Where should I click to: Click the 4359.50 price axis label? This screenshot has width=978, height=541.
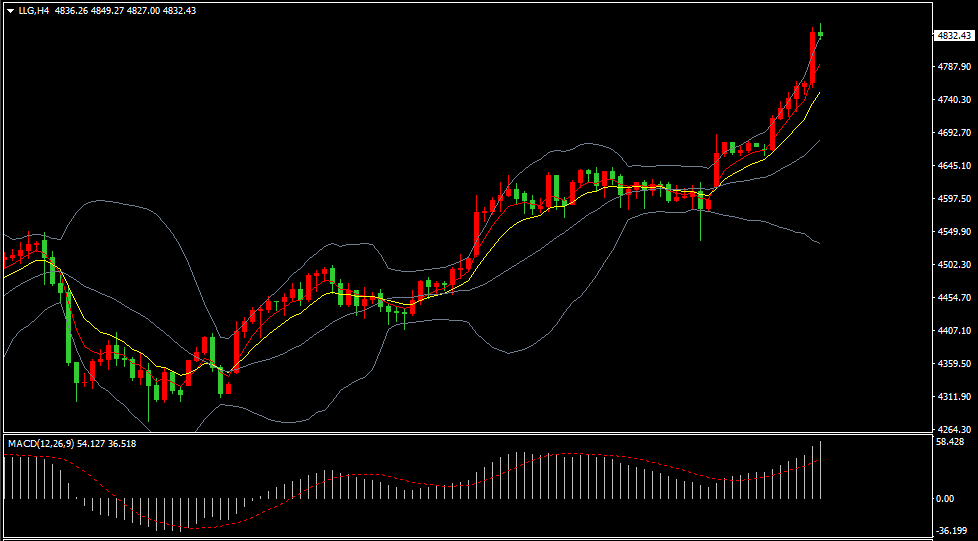point(954,364)
